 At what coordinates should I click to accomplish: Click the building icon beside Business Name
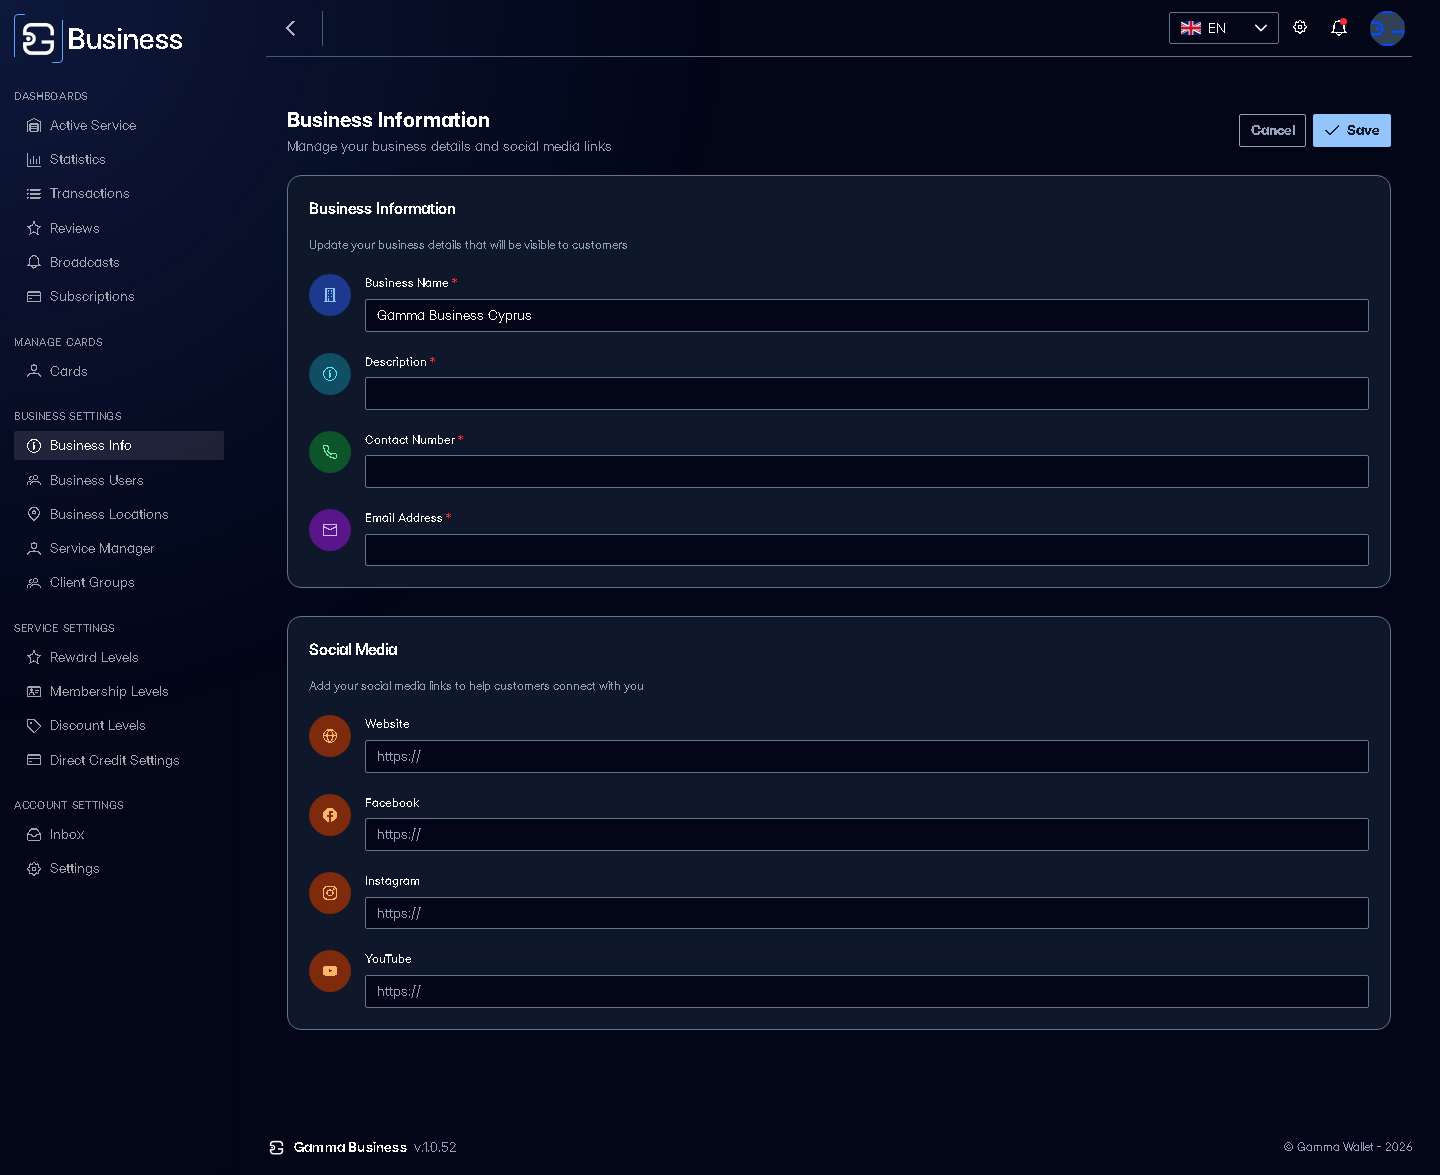[x=330, y=295]
